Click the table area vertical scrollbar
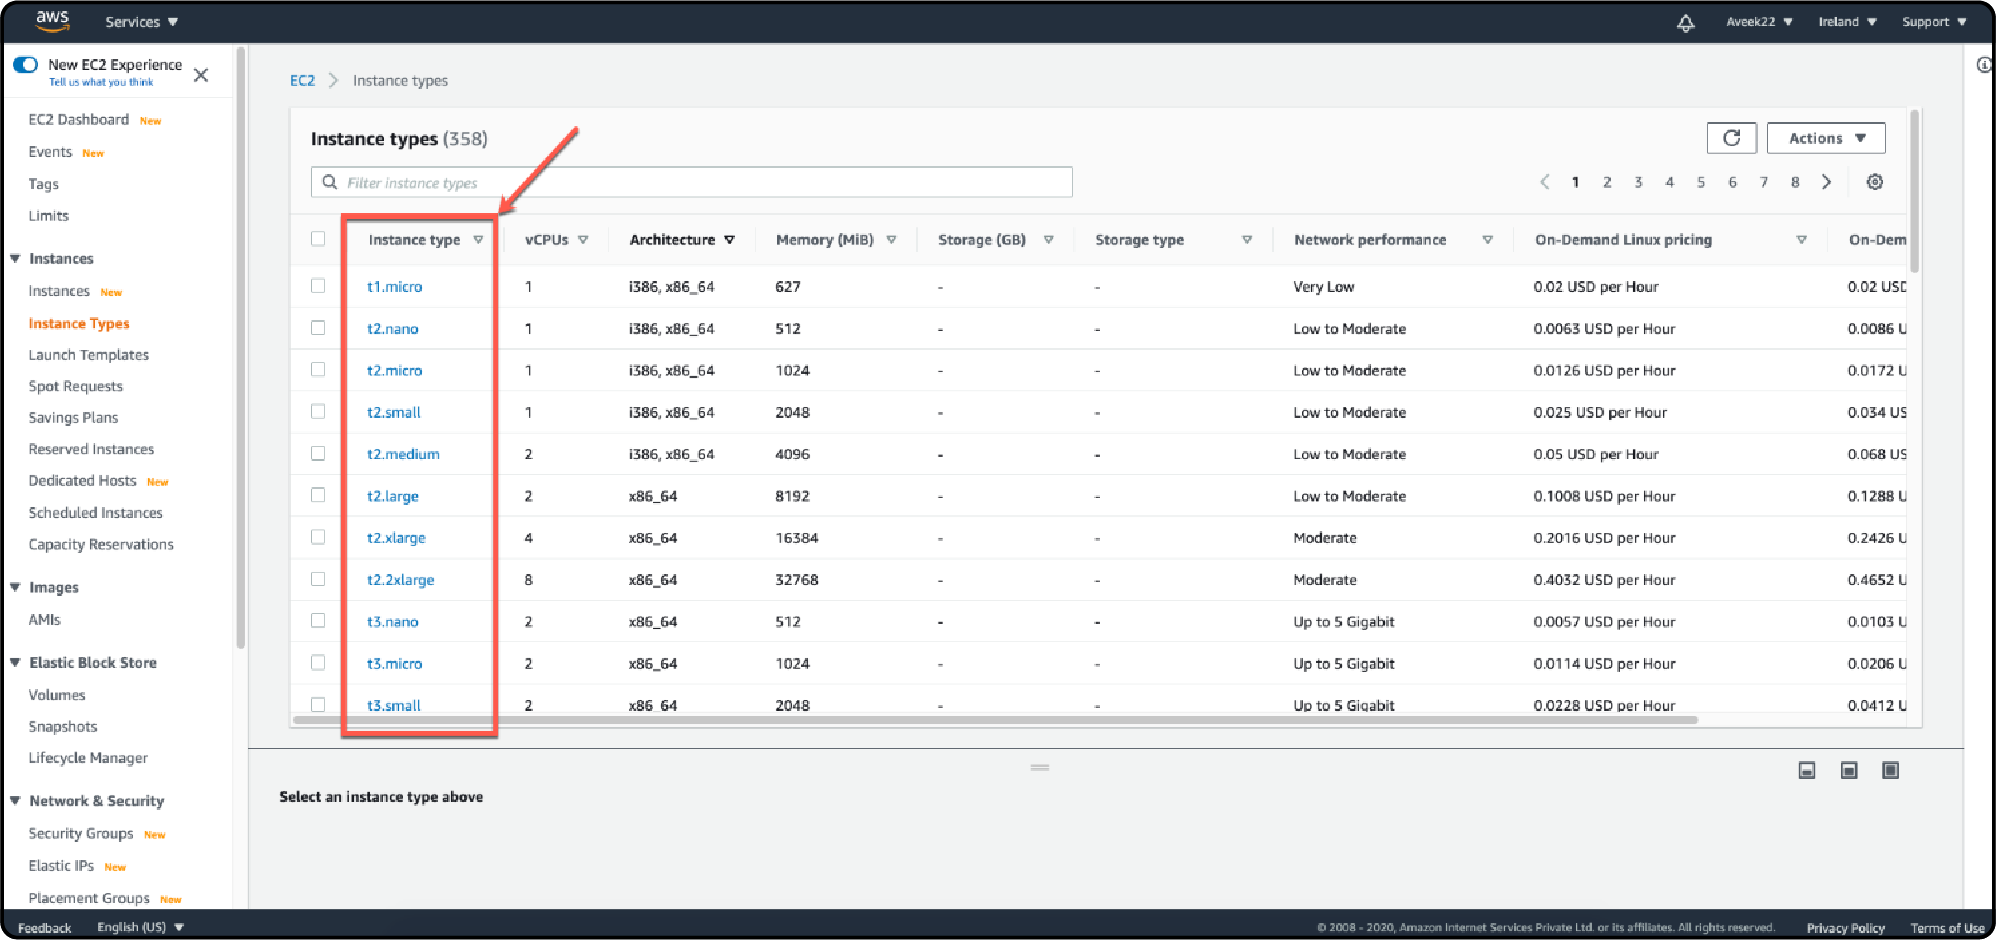Screen dimensions: 1996x940 (1915, 190)
